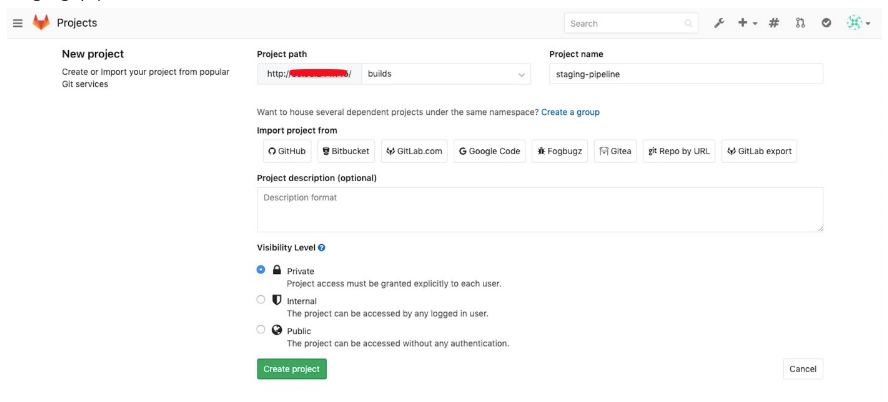Open the admin area wrench icon
This screenshot has height=402, width=888.
719,23
